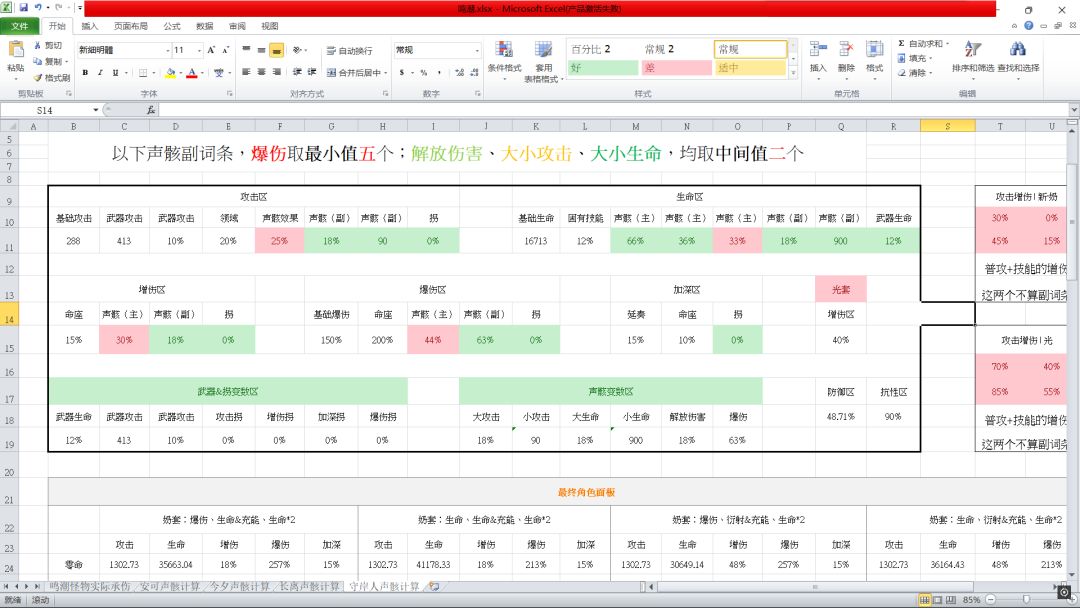Toggle italic formatting
The image size is (1080, 608).
[99, 73]
